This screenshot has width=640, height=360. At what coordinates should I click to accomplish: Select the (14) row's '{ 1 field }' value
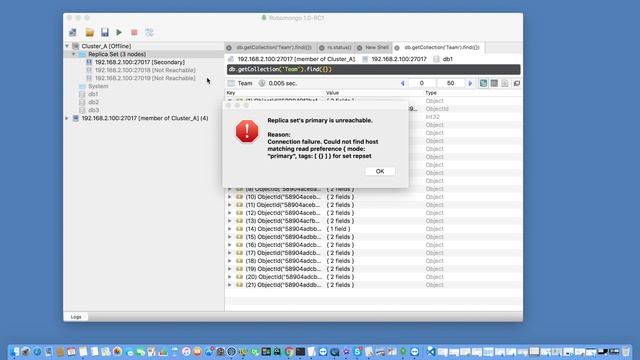338,229
